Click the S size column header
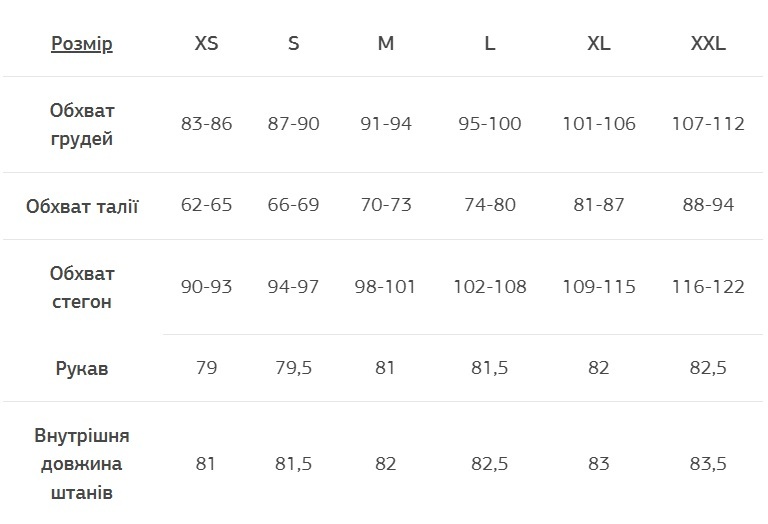Screen dimensions: 768x524 (293, 44)
